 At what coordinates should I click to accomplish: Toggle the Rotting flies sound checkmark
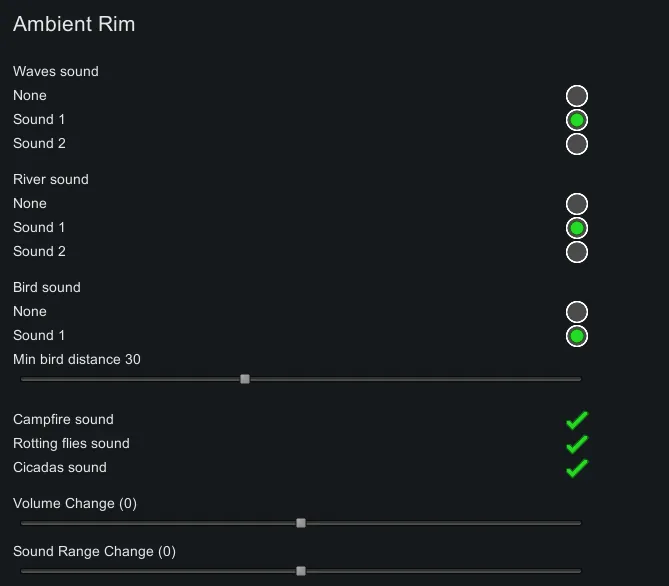577,444
